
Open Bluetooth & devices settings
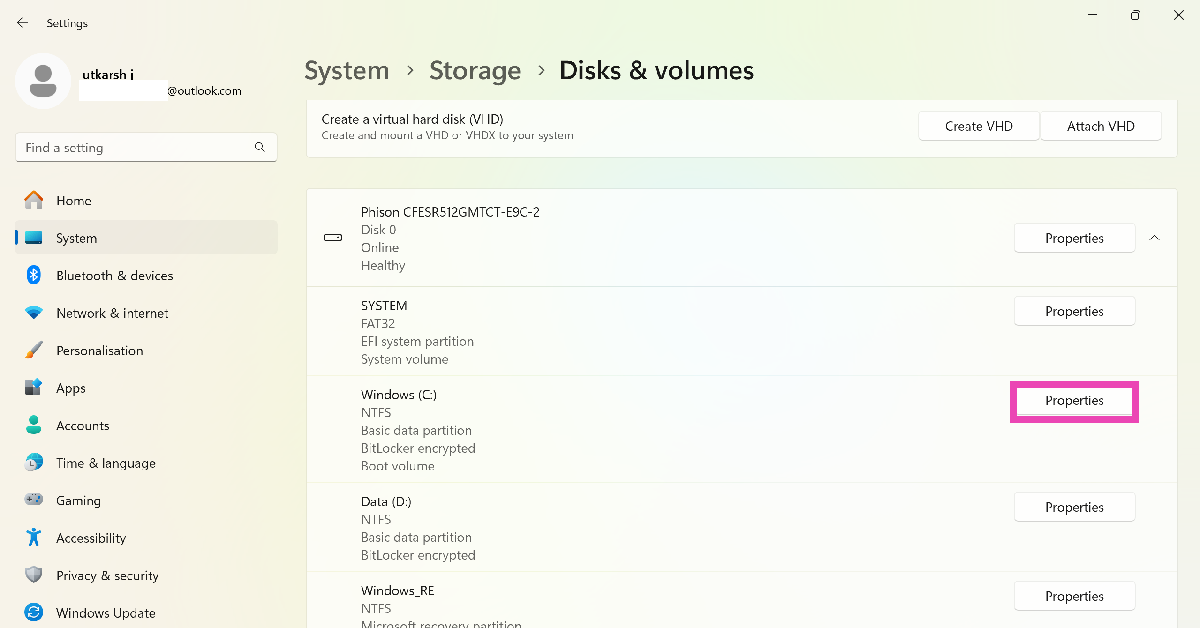[x=114, y=276]
